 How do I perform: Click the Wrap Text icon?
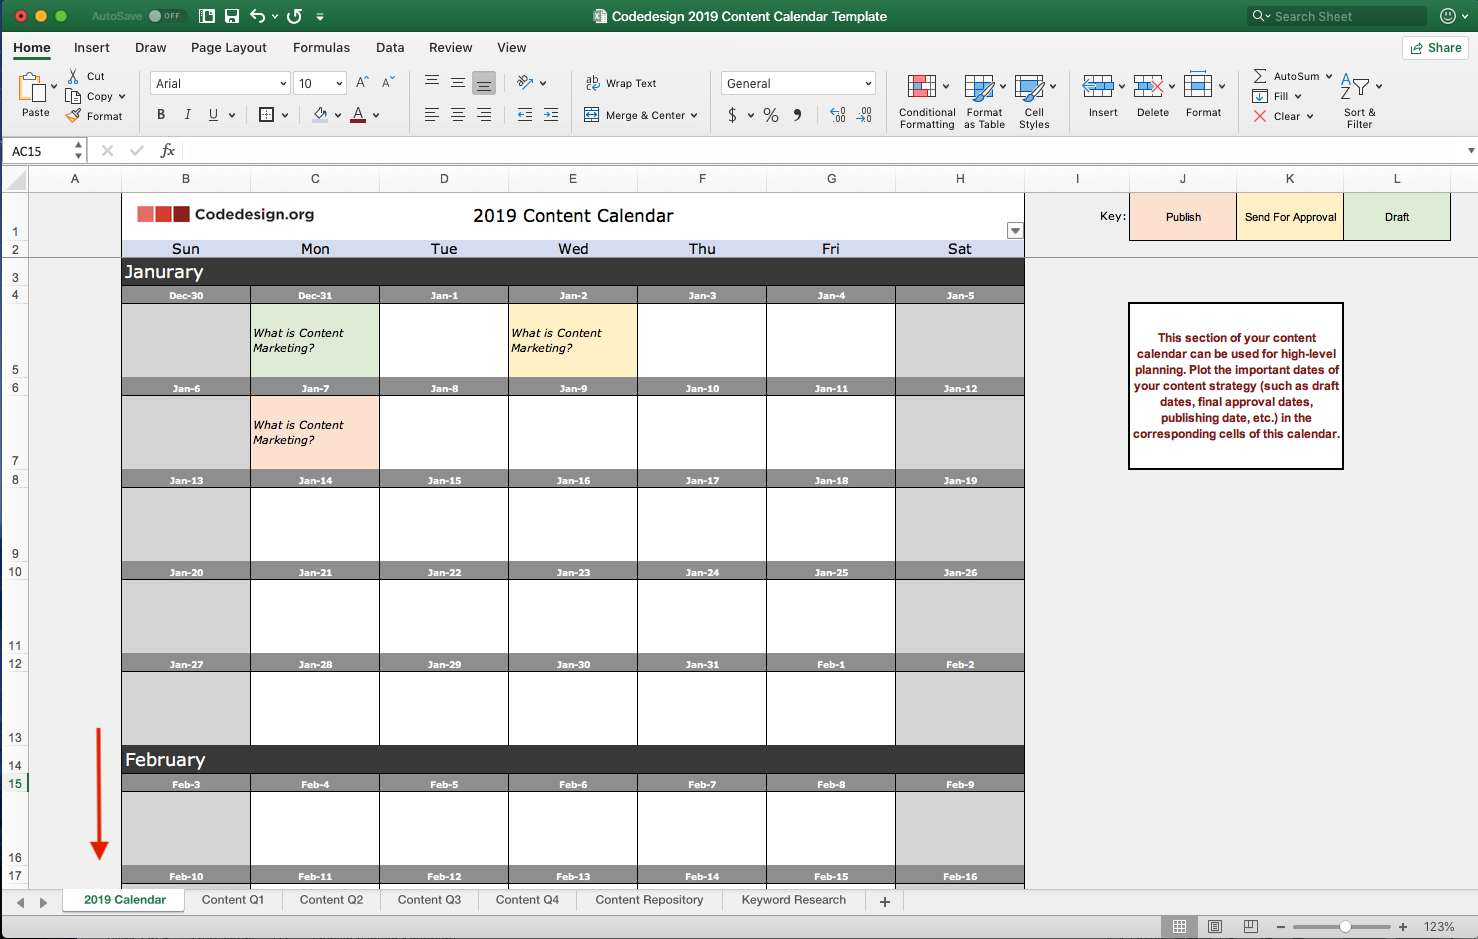point(591,83)
